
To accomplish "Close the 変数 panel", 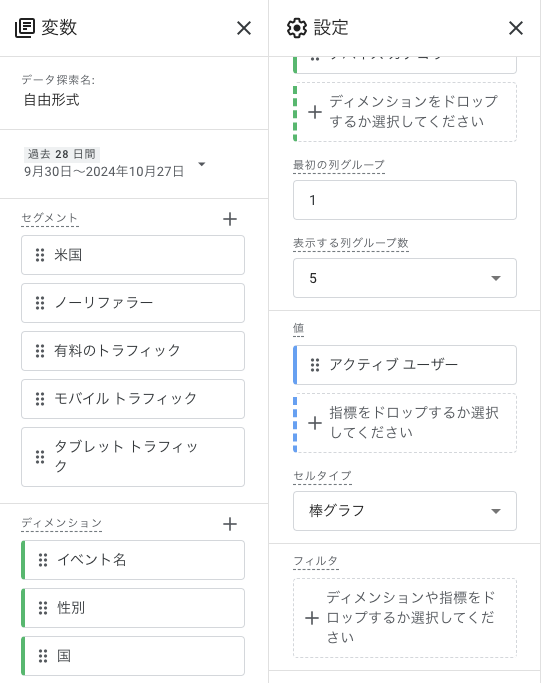I will (x=244, y=28).
